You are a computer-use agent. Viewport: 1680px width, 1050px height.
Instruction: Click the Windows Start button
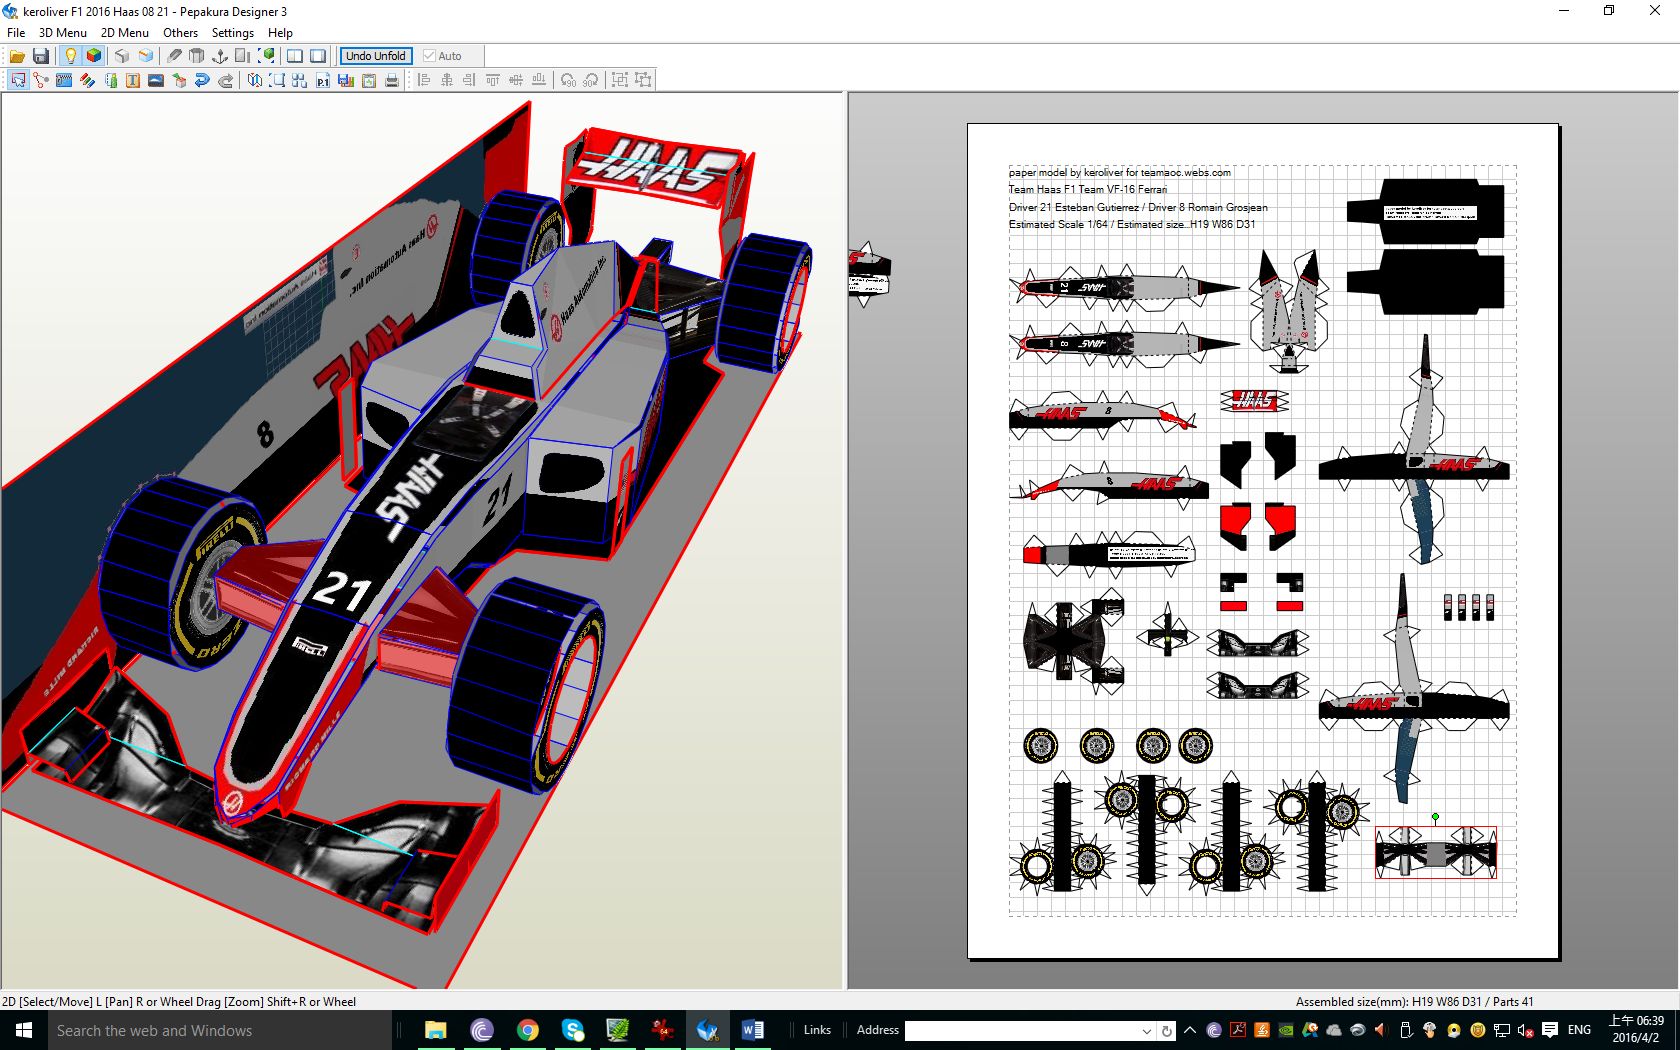point(24,1030)
